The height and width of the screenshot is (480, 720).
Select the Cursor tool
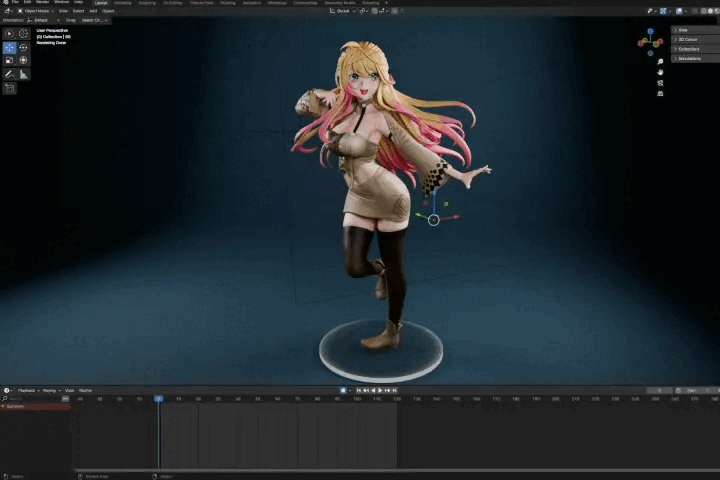point(23,33)
